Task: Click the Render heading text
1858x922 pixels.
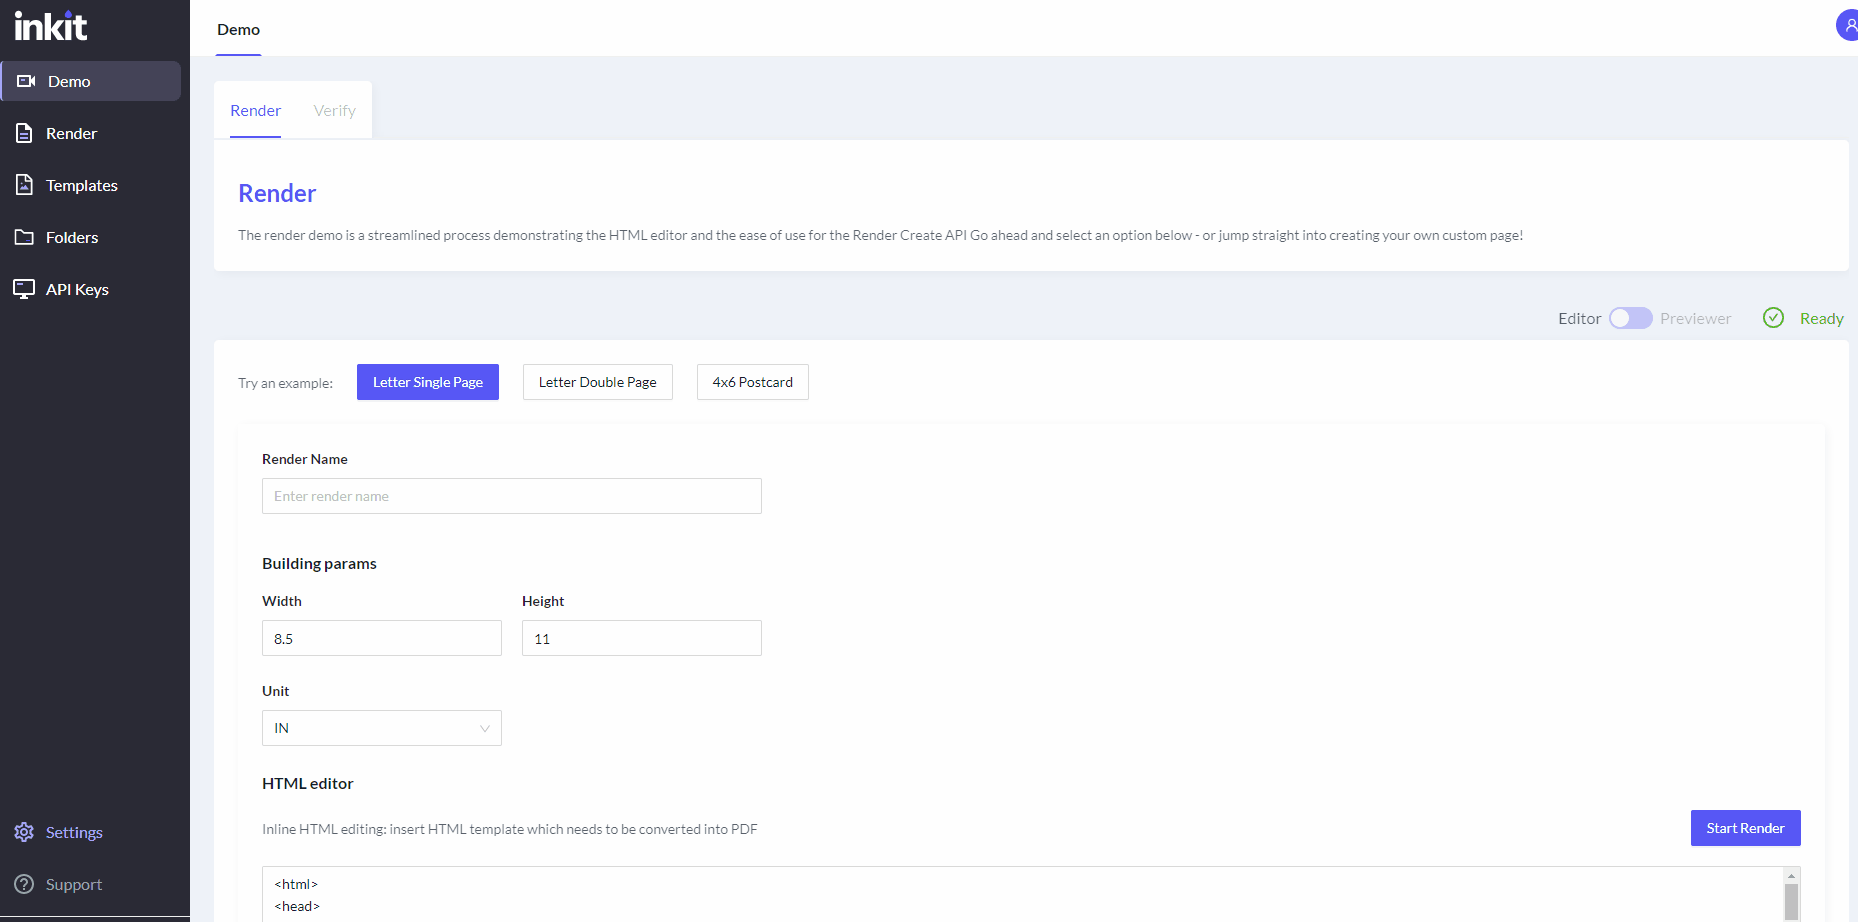Action: (x=277, y=193)
